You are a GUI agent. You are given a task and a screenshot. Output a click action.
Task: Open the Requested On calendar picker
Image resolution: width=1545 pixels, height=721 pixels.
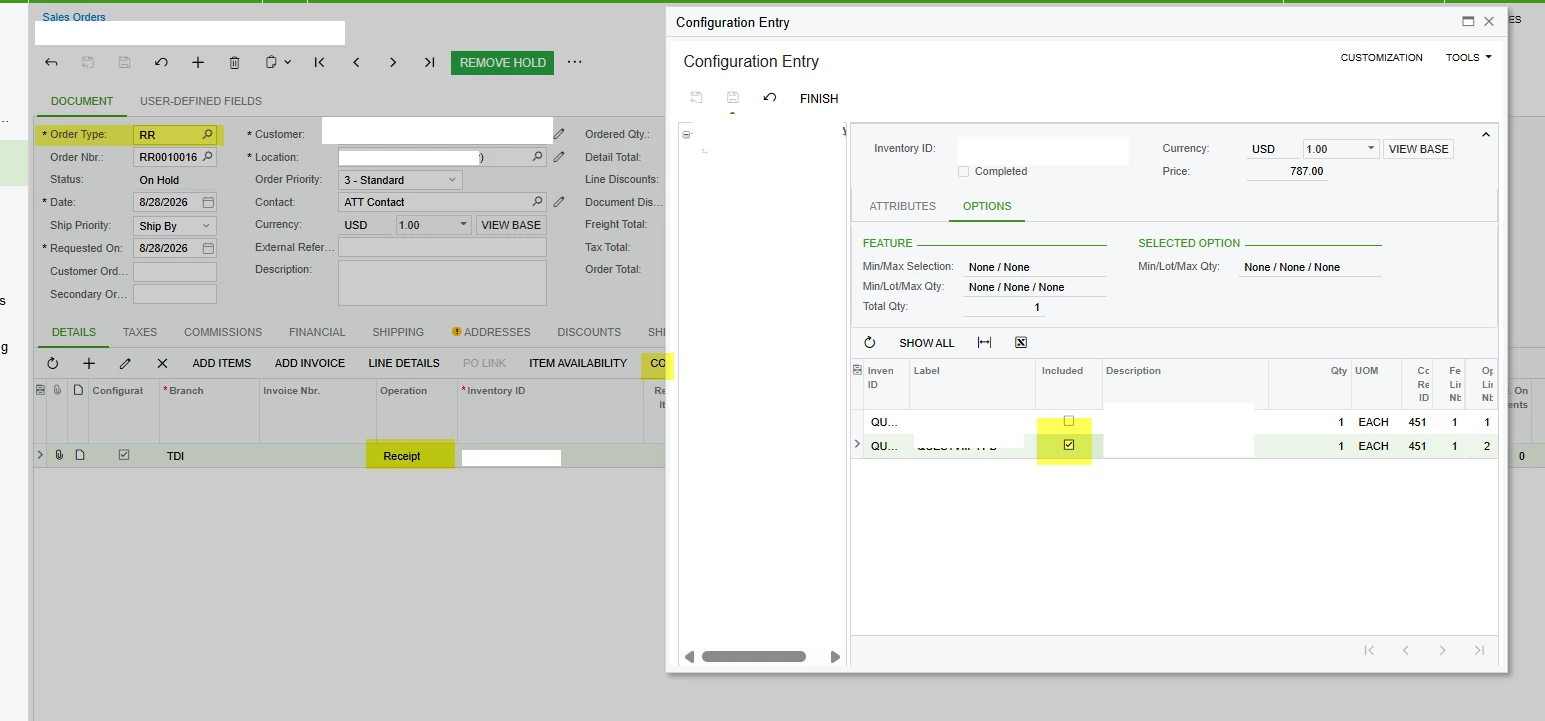[x=208, y=248]
